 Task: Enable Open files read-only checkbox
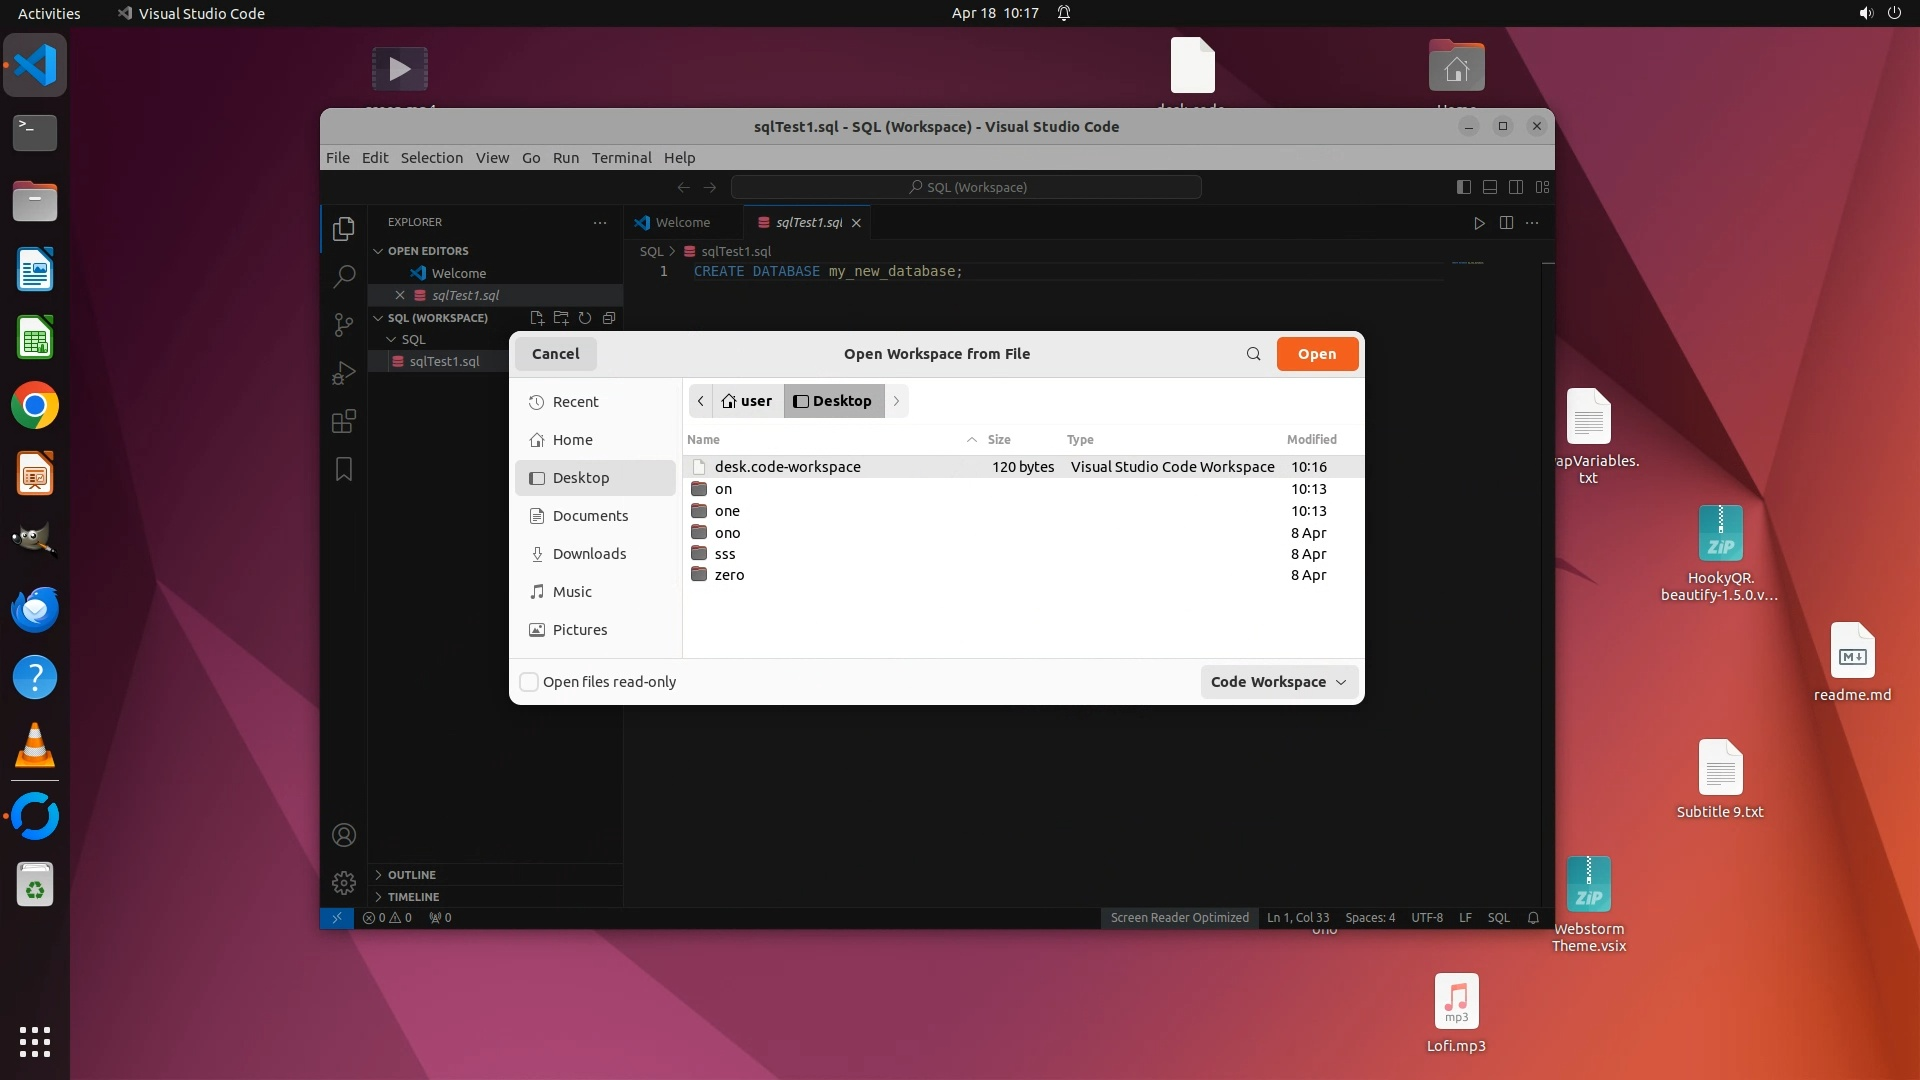529,682
